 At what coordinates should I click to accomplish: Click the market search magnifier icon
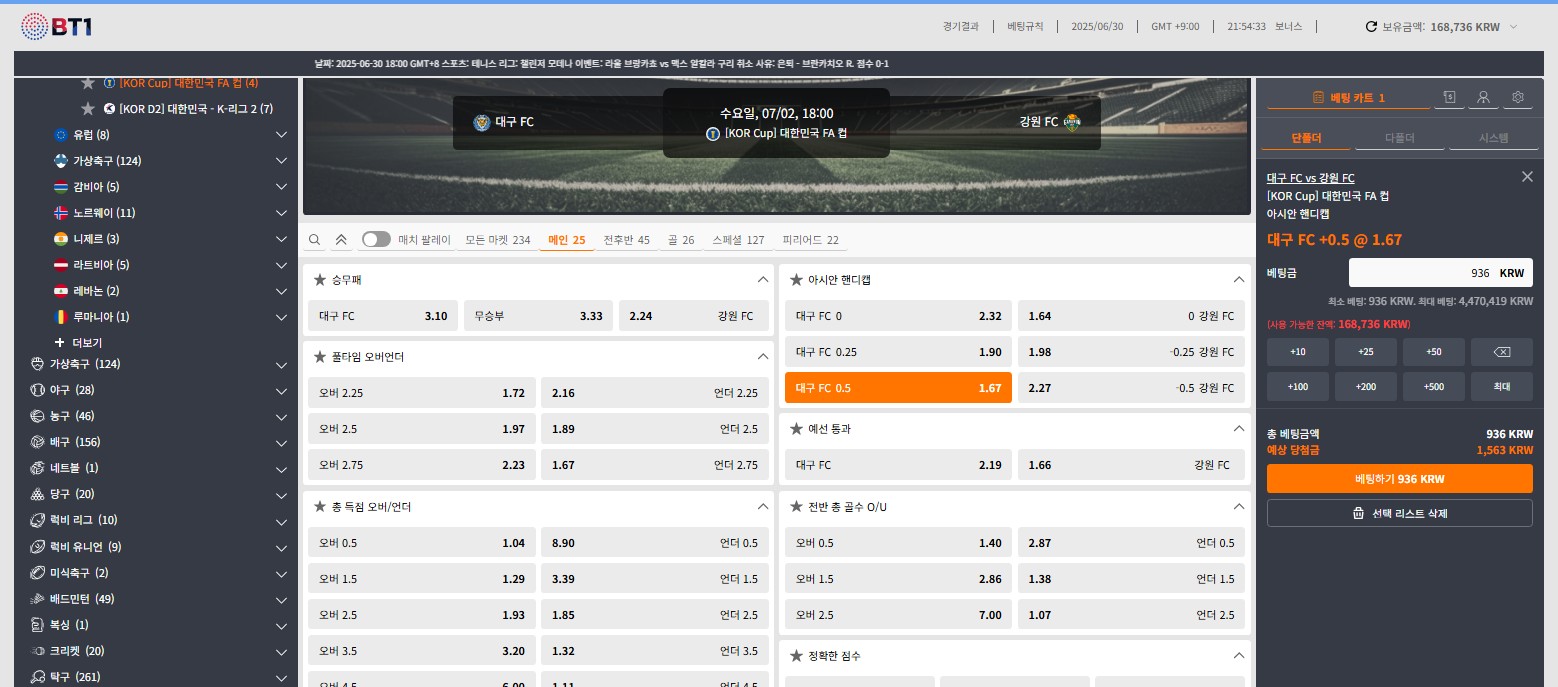pyautogui.click(x=315, y=240)
